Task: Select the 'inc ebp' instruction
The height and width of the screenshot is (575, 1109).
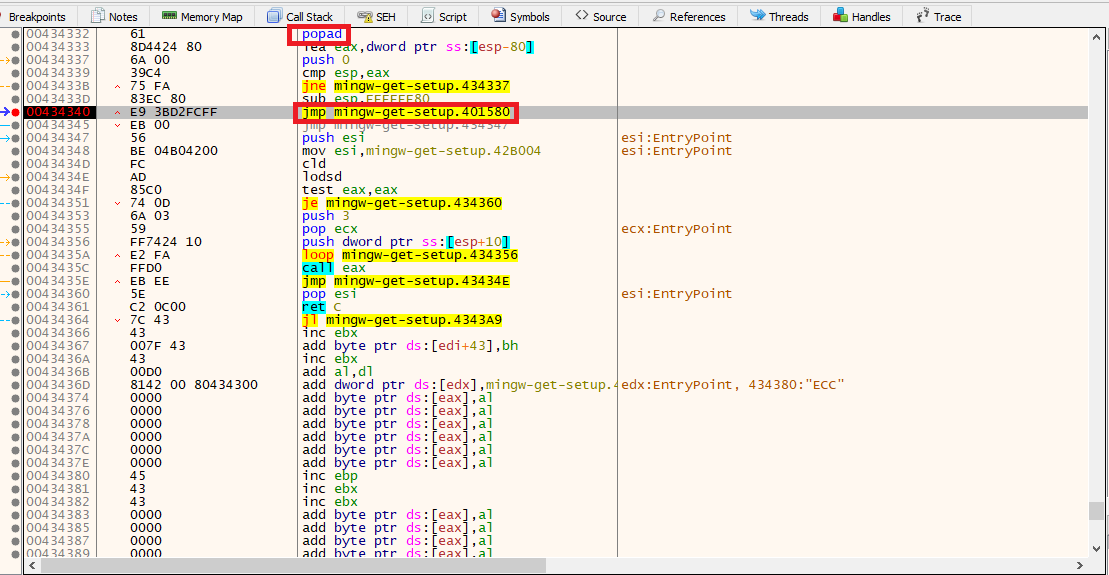Action: click(330, 476)
